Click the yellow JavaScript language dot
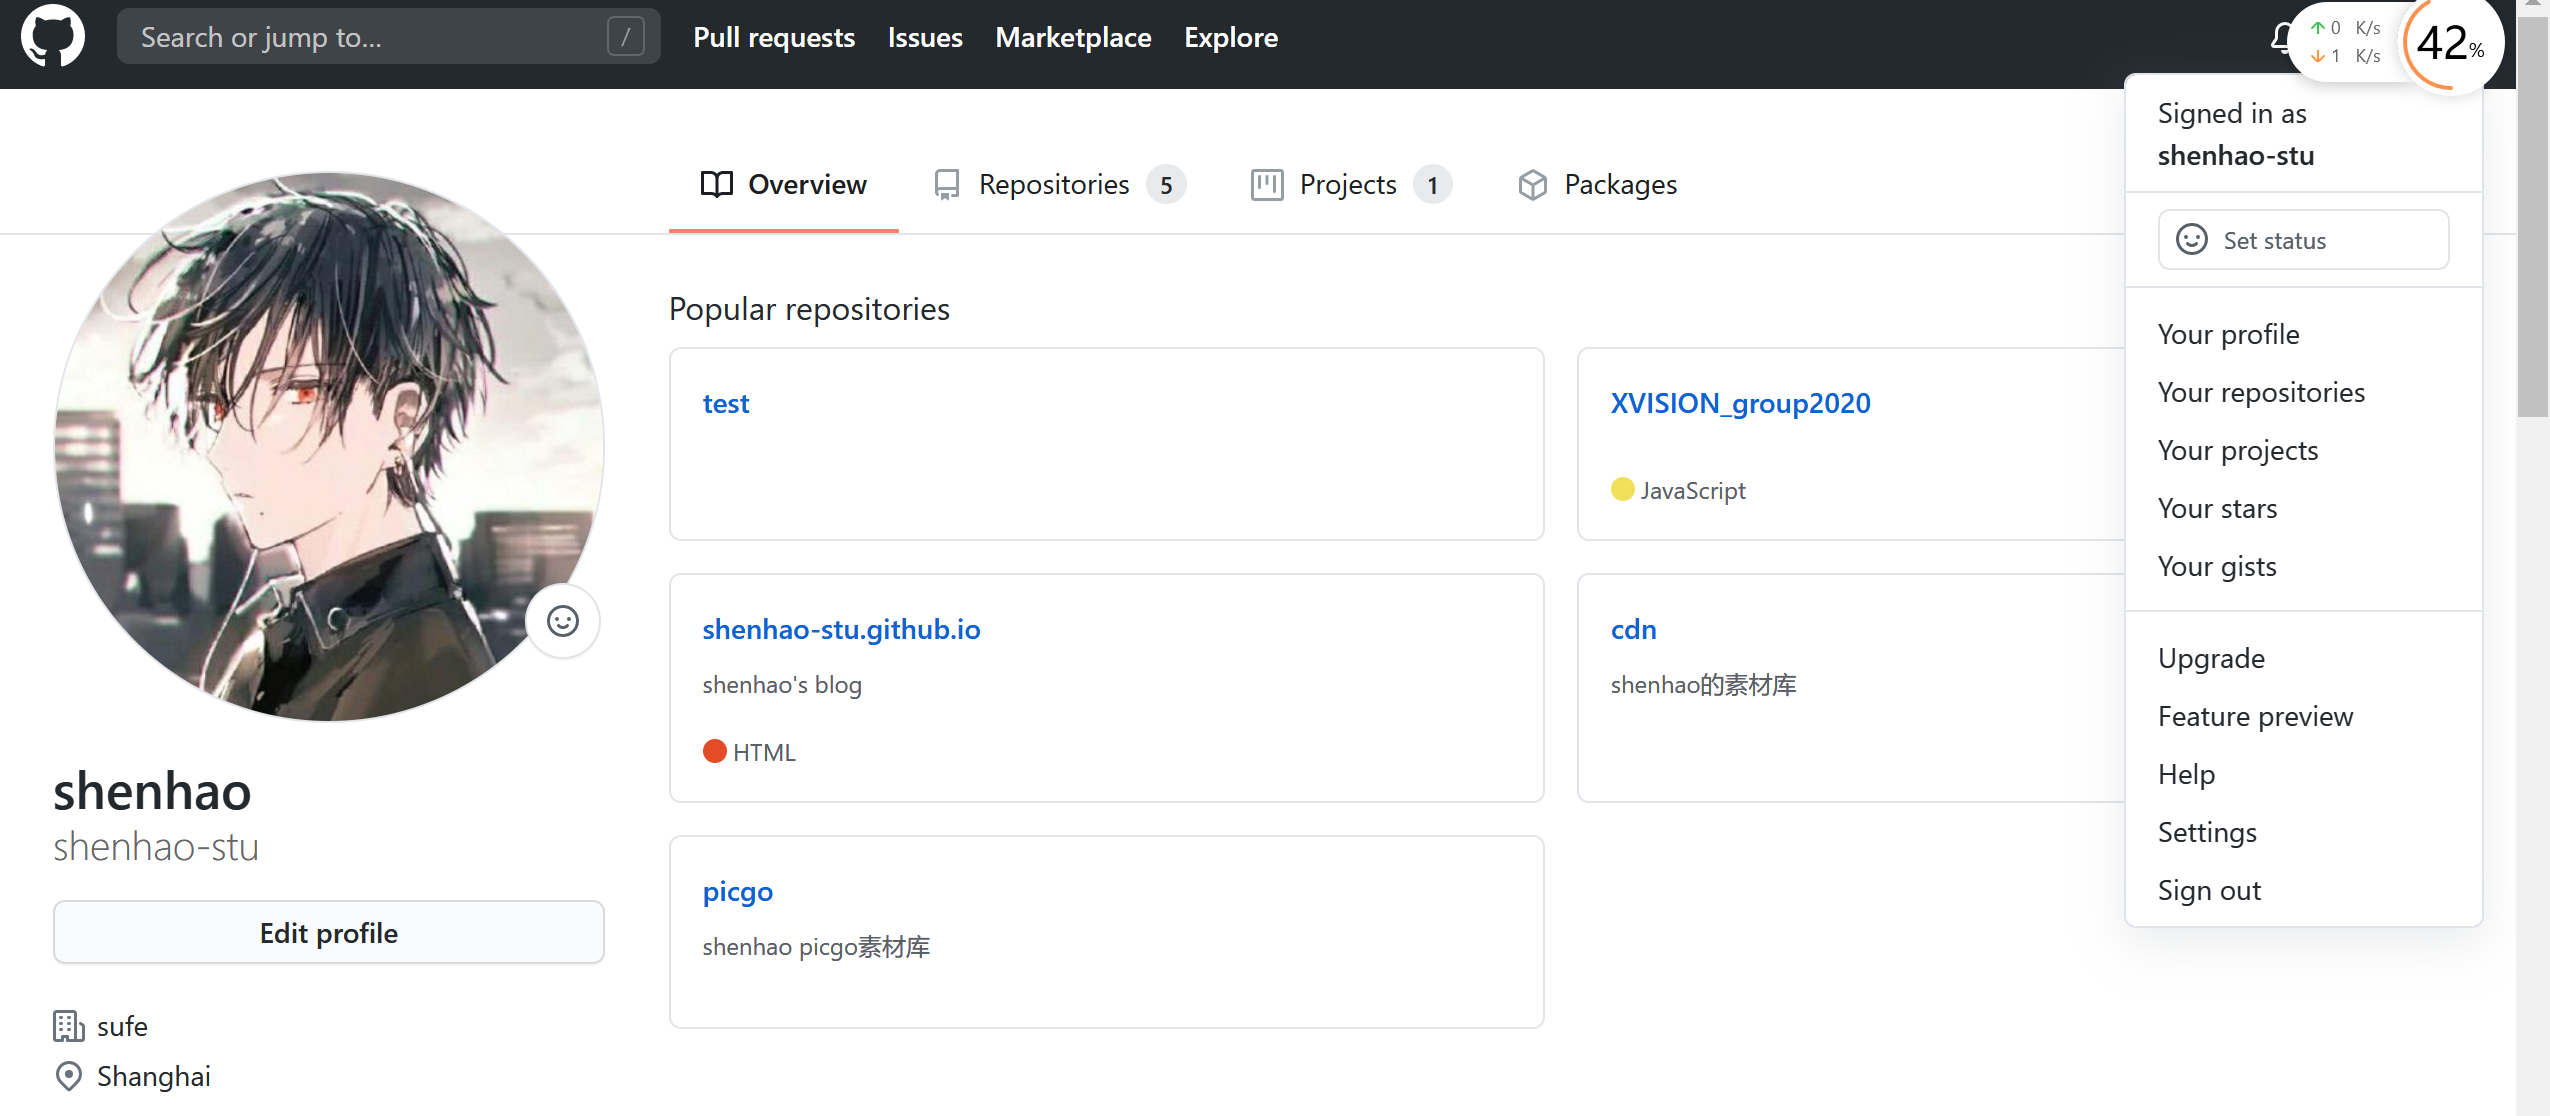2550x1116 pixels. [x=1622, y=489]
